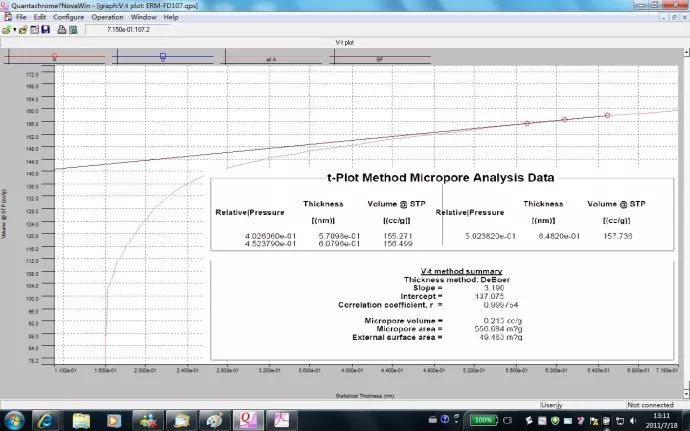Click the Micropore volume value 0.213 cc/g
The width and height of the screenshot is (690, 431).
coord(503,321)
